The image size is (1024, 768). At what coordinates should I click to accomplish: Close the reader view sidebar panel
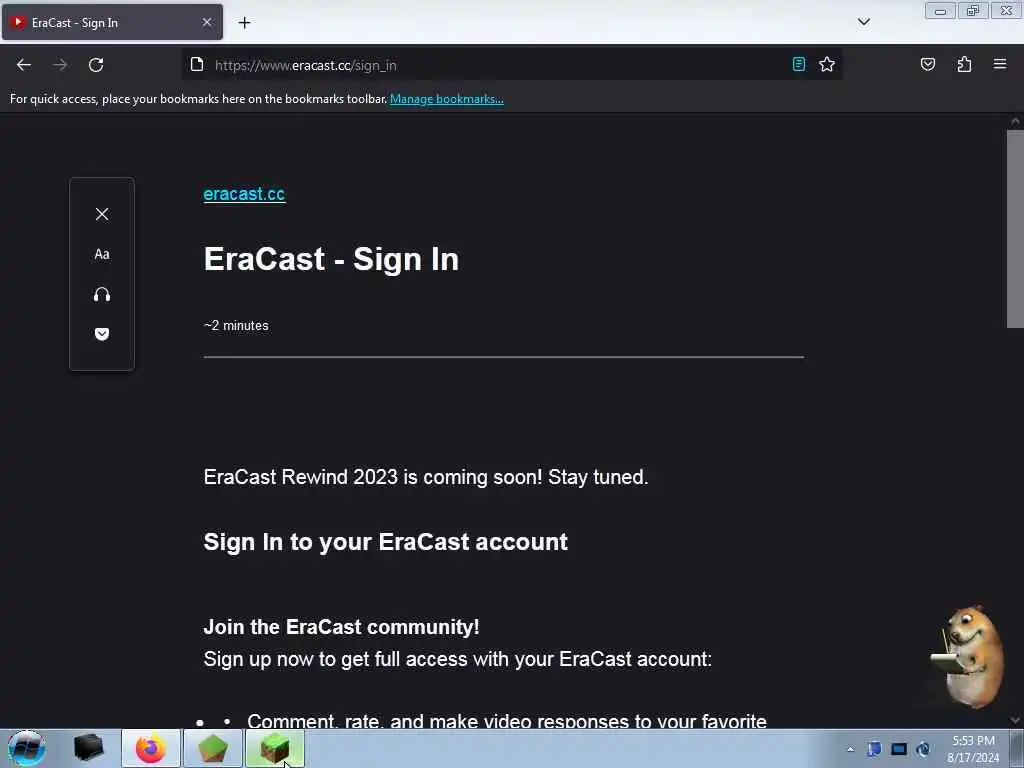(x=102, y=214)
